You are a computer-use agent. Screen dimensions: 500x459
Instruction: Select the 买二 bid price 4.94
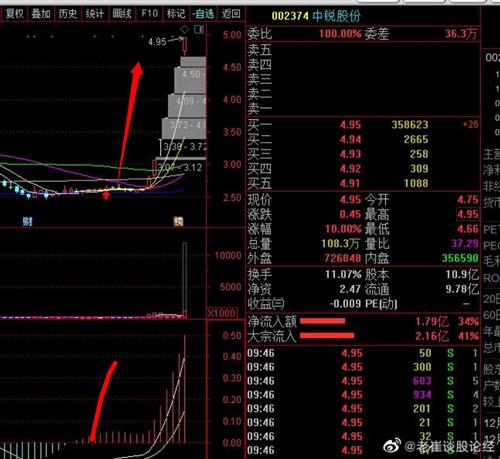[x=350, y=139]
